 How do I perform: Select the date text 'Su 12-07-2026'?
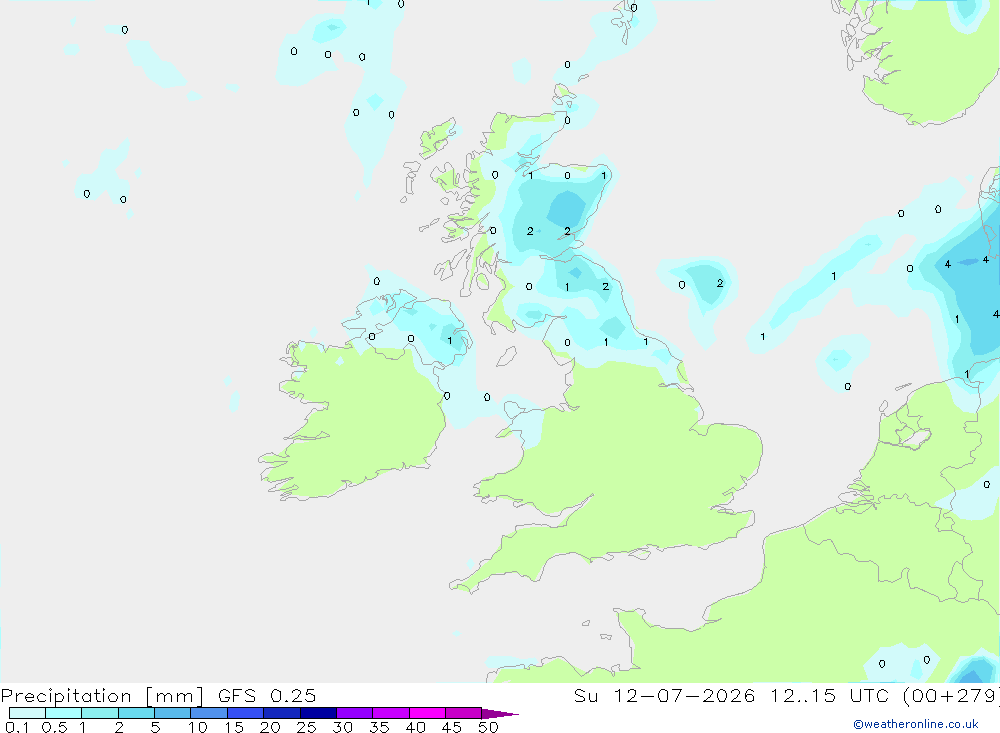(664, 696)
